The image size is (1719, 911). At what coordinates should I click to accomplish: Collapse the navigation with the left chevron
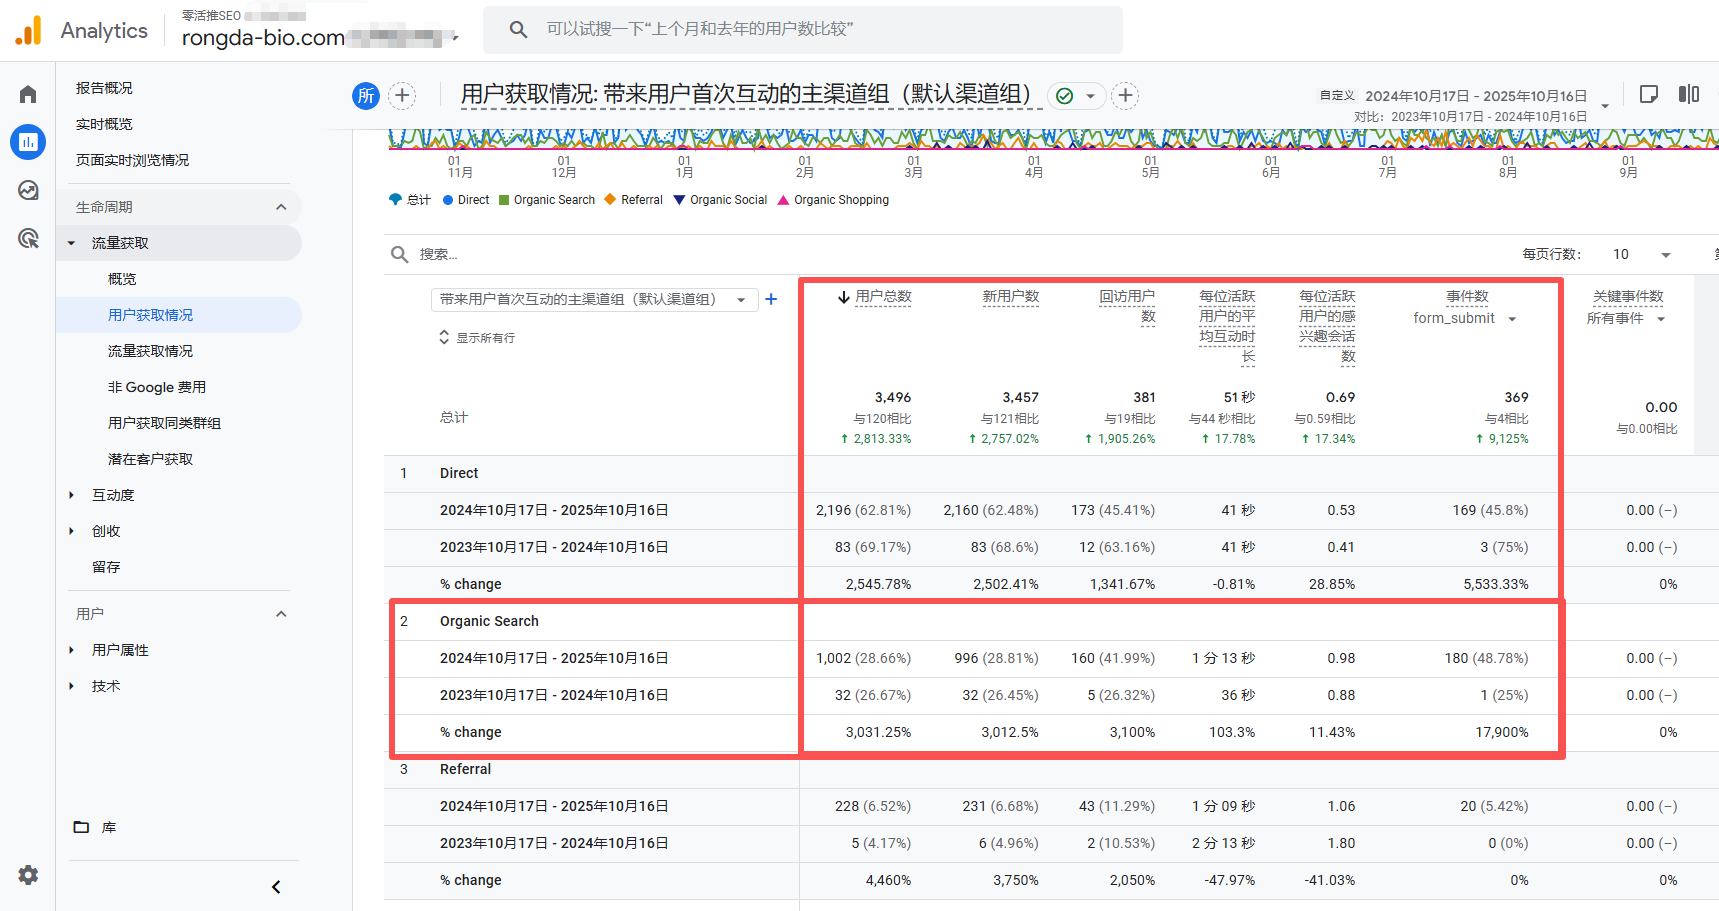click(x=276, y=887)
